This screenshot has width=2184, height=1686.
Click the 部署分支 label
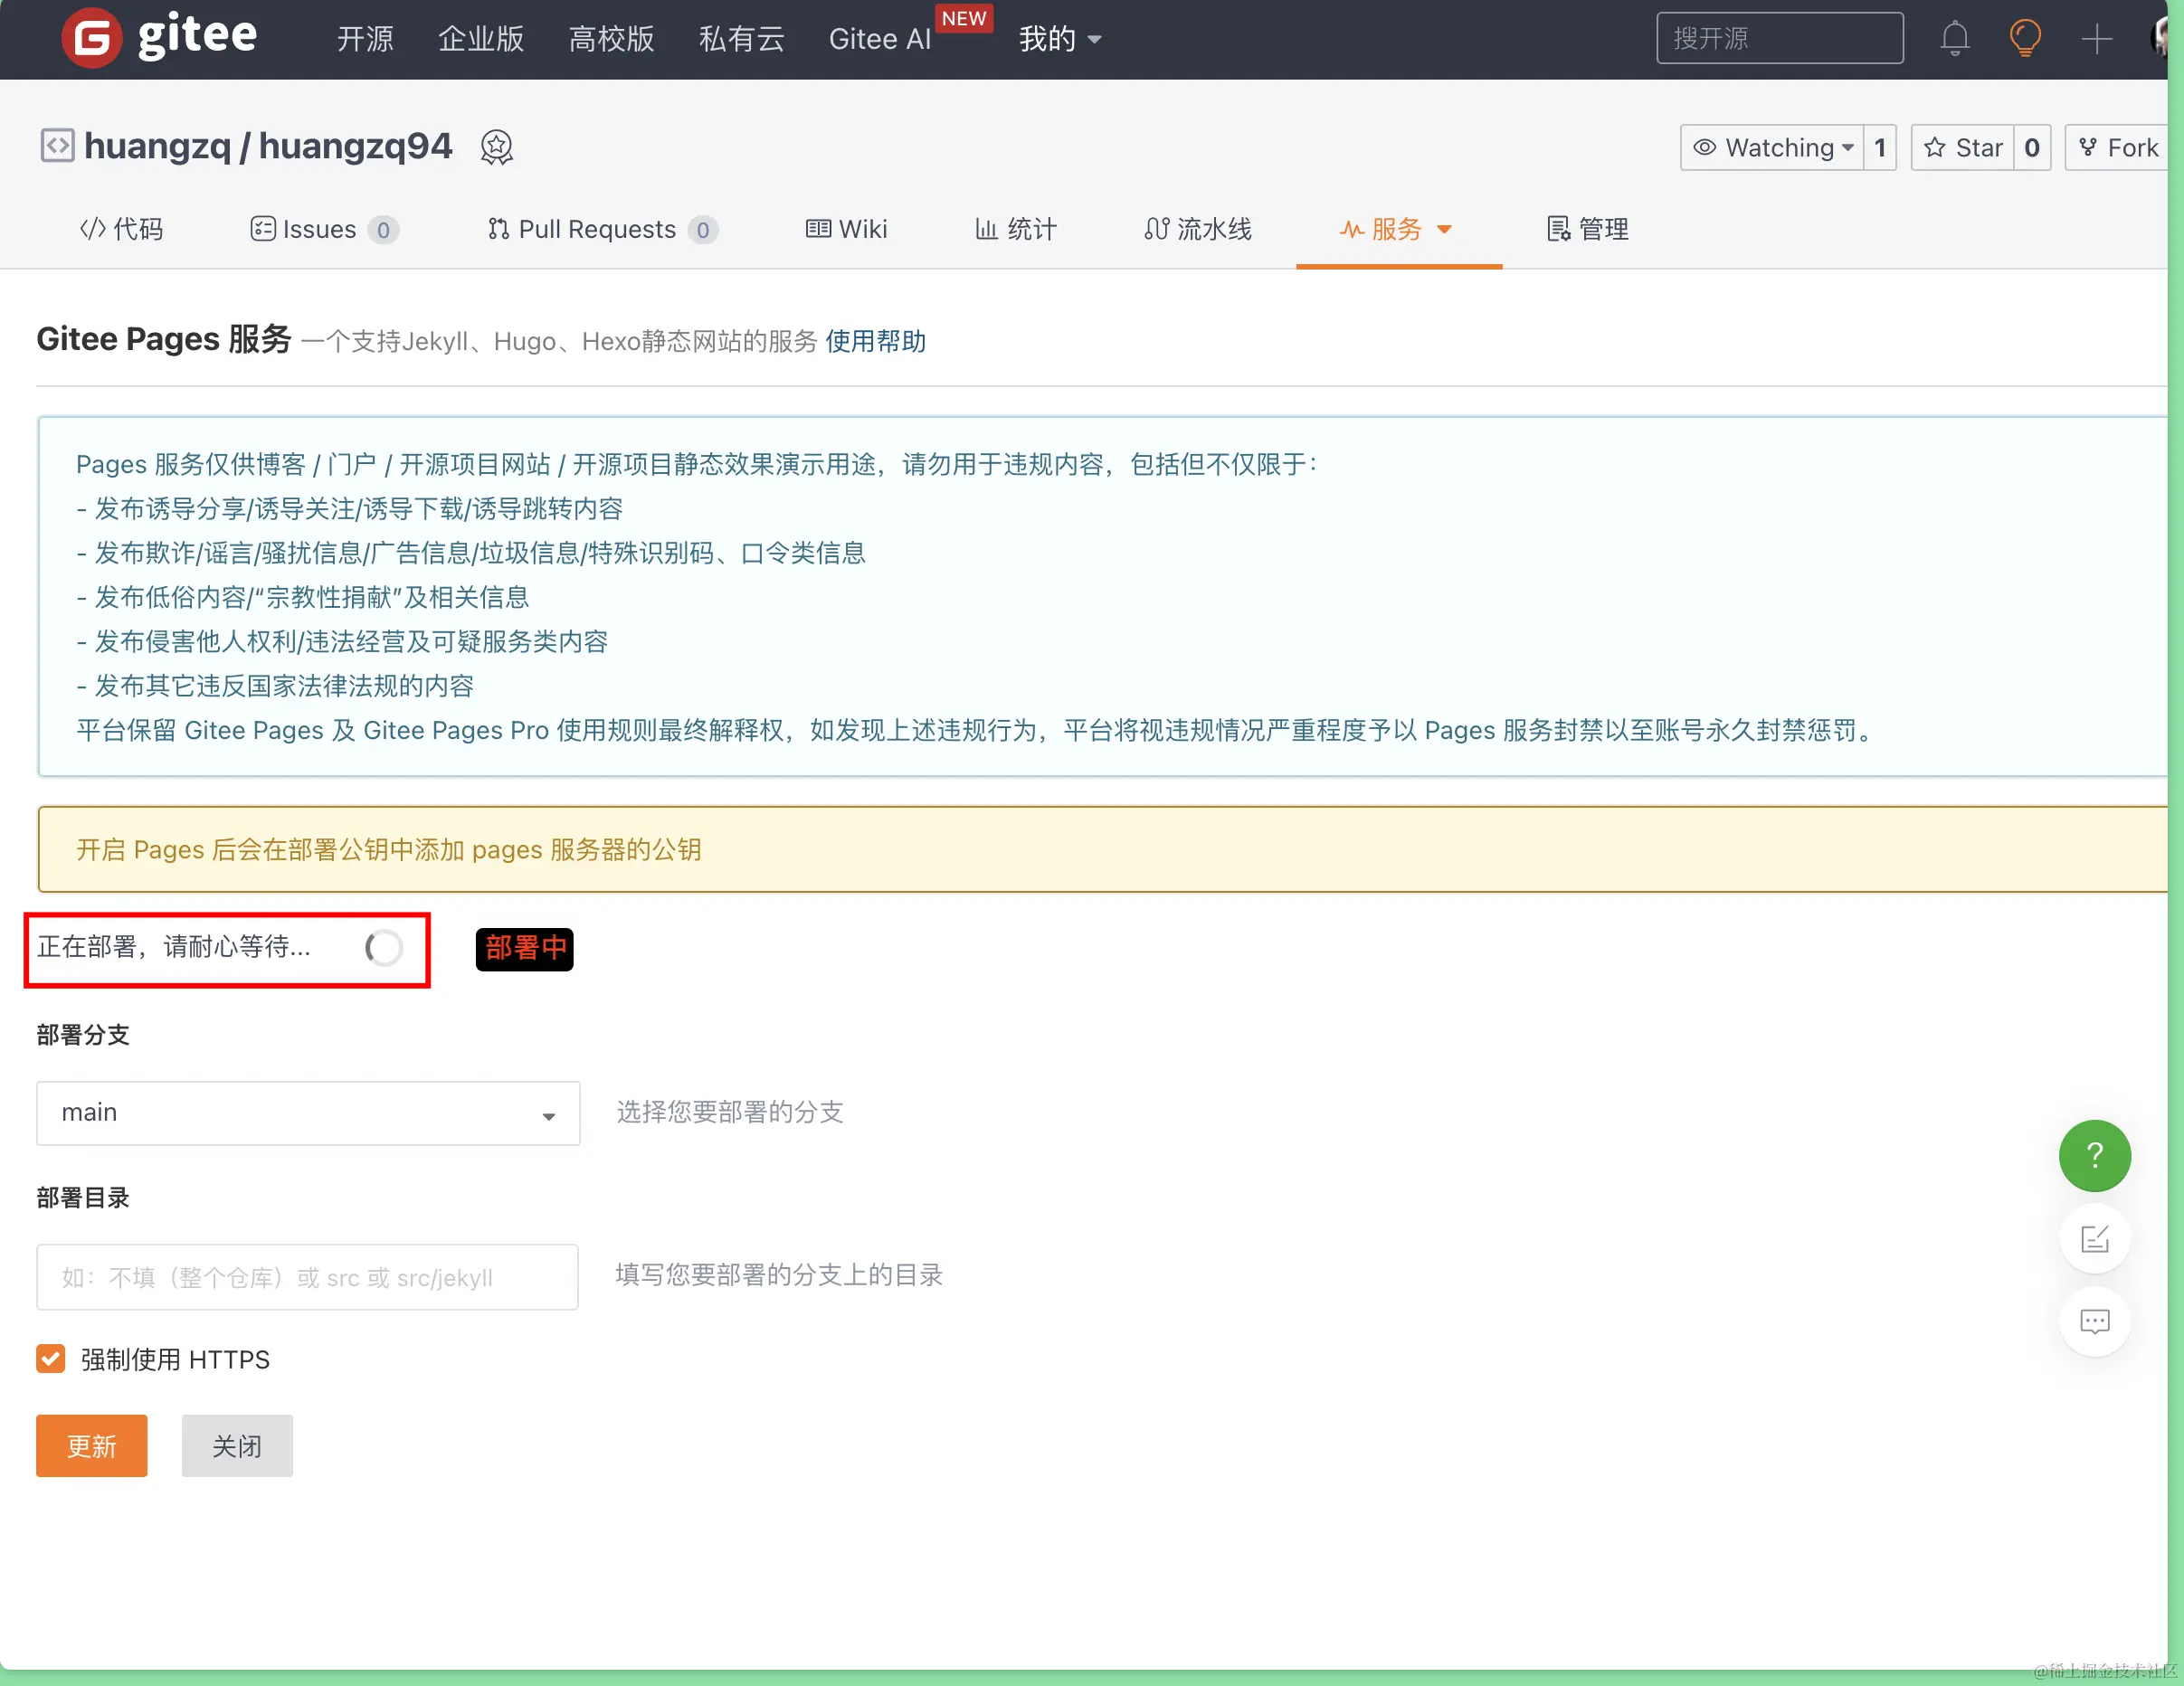(x=83, y=1035)
